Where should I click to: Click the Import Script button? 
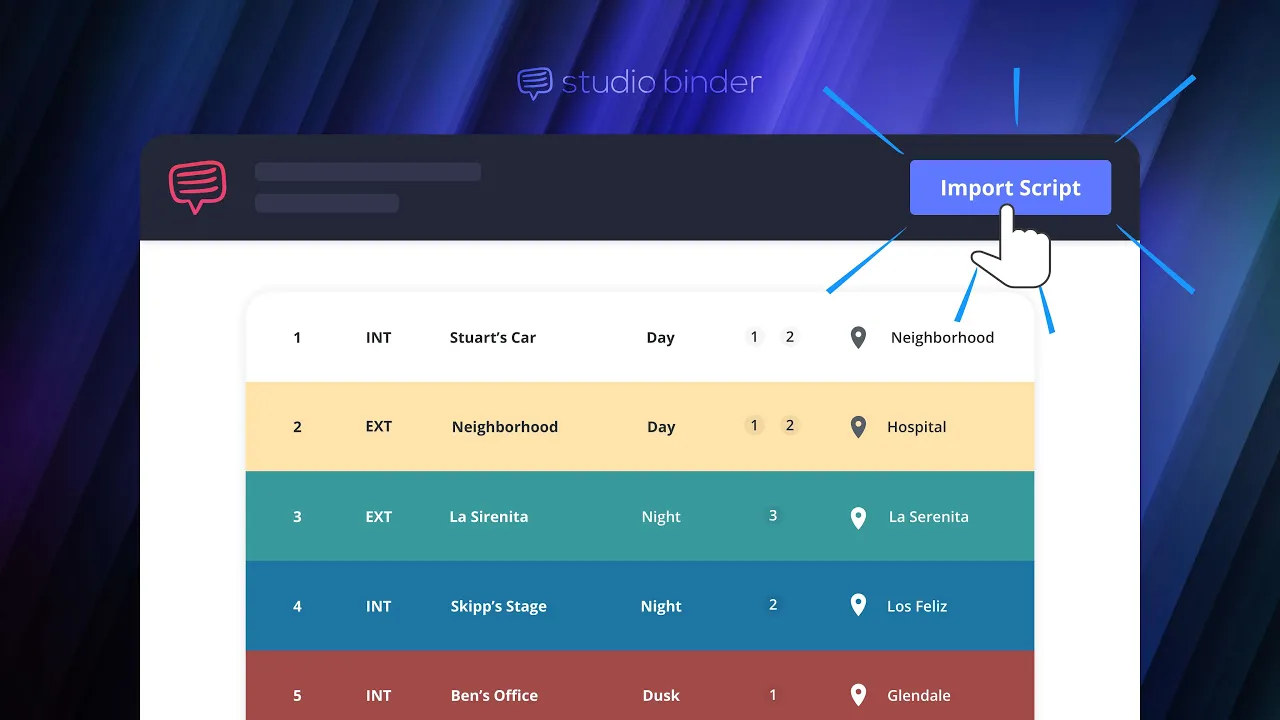coord(1010,187)
